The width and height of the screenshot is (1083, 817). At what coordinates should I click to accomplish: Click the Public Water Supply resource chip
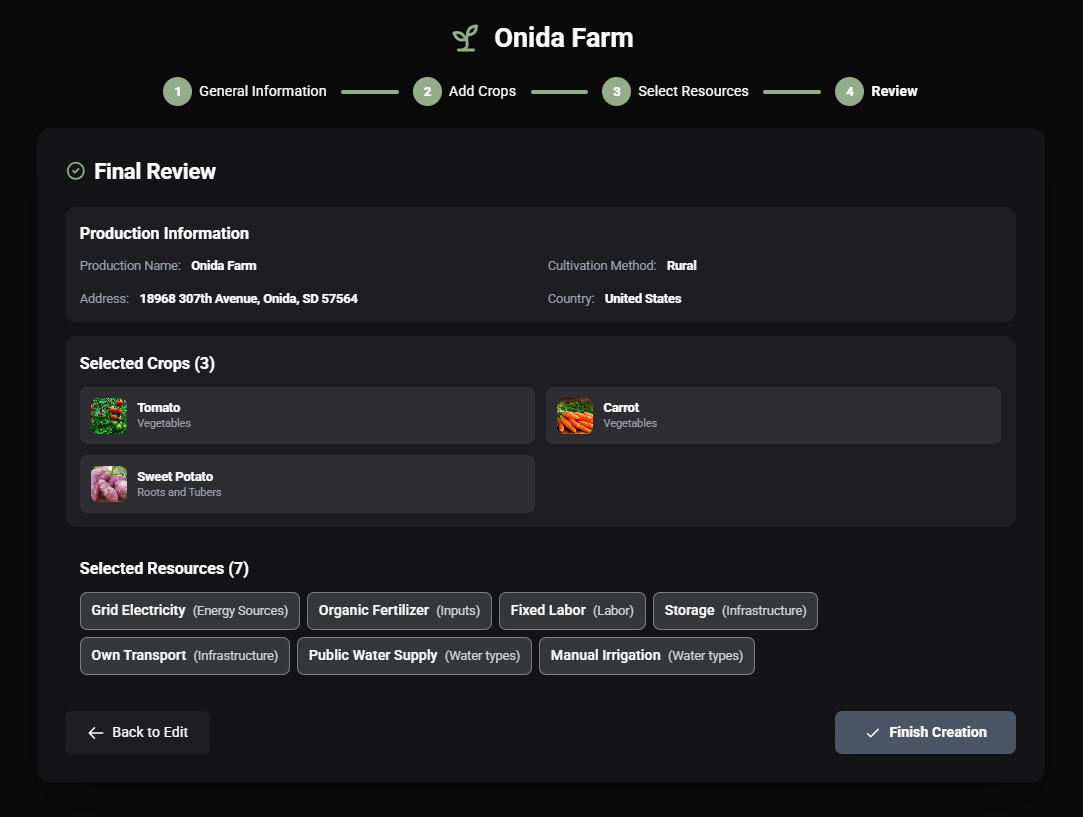coord(413,655)
